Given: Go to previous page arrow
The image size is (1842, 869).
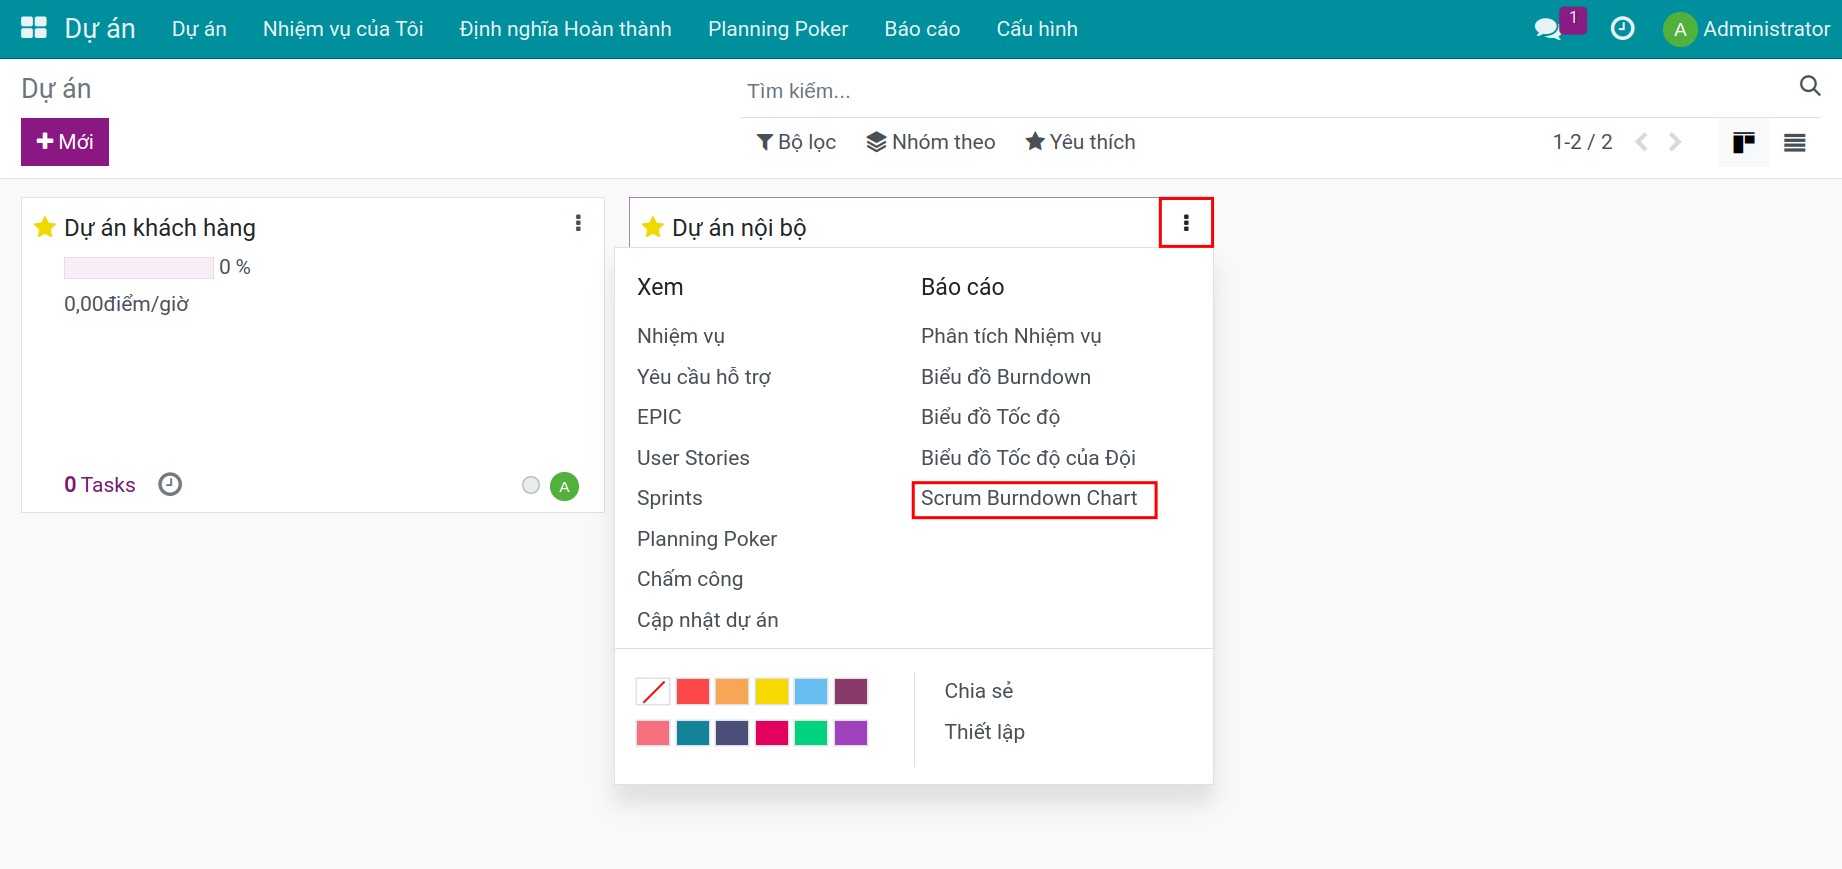Looking at the screenshot, I should click(1641, 142).
